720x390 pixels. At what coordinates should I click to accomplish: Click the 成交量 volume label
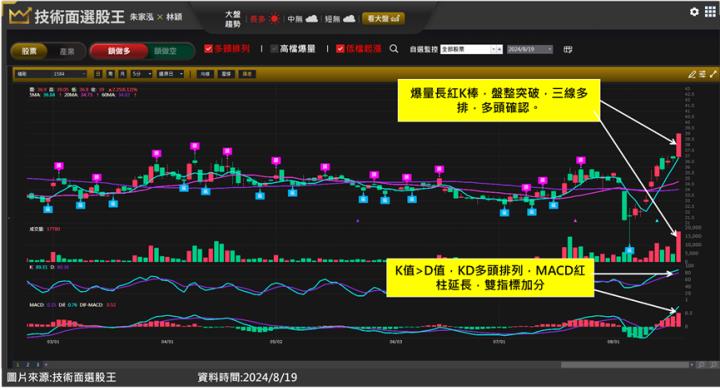click(36, 229)
